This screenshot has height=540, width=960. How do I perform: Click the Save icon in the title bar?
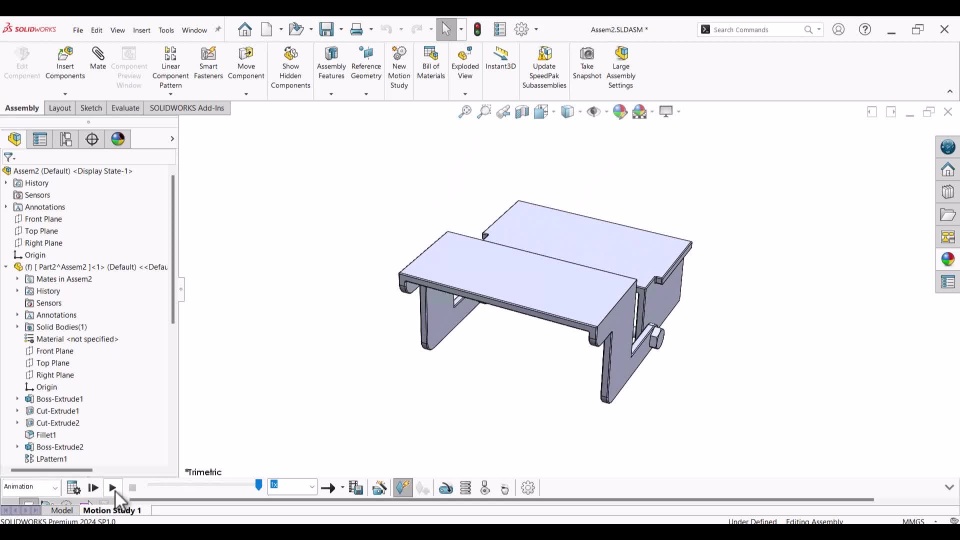pyautogui.click(x=326, y=29)
